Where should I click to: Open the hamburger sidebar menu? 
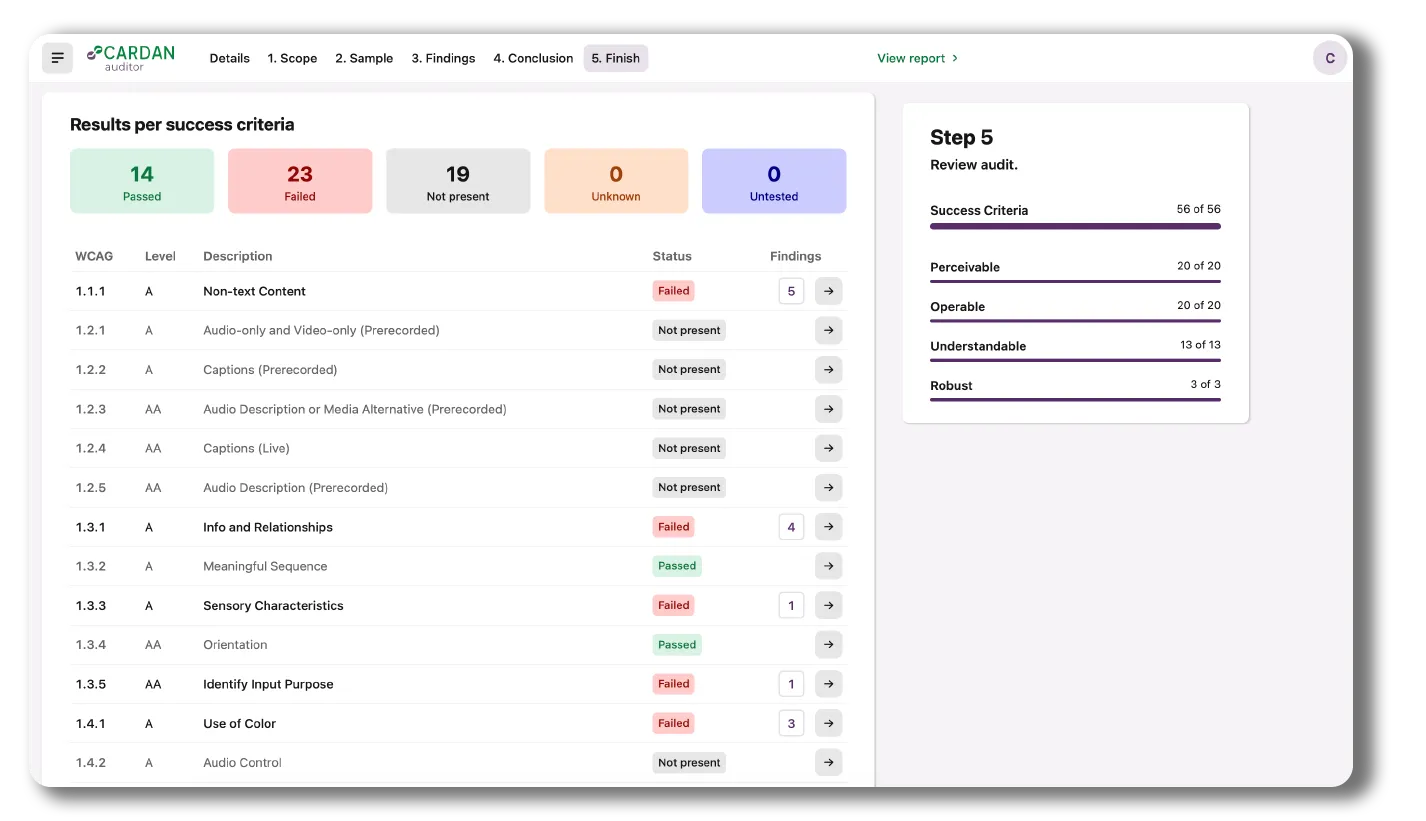click(x=57, y=58)
